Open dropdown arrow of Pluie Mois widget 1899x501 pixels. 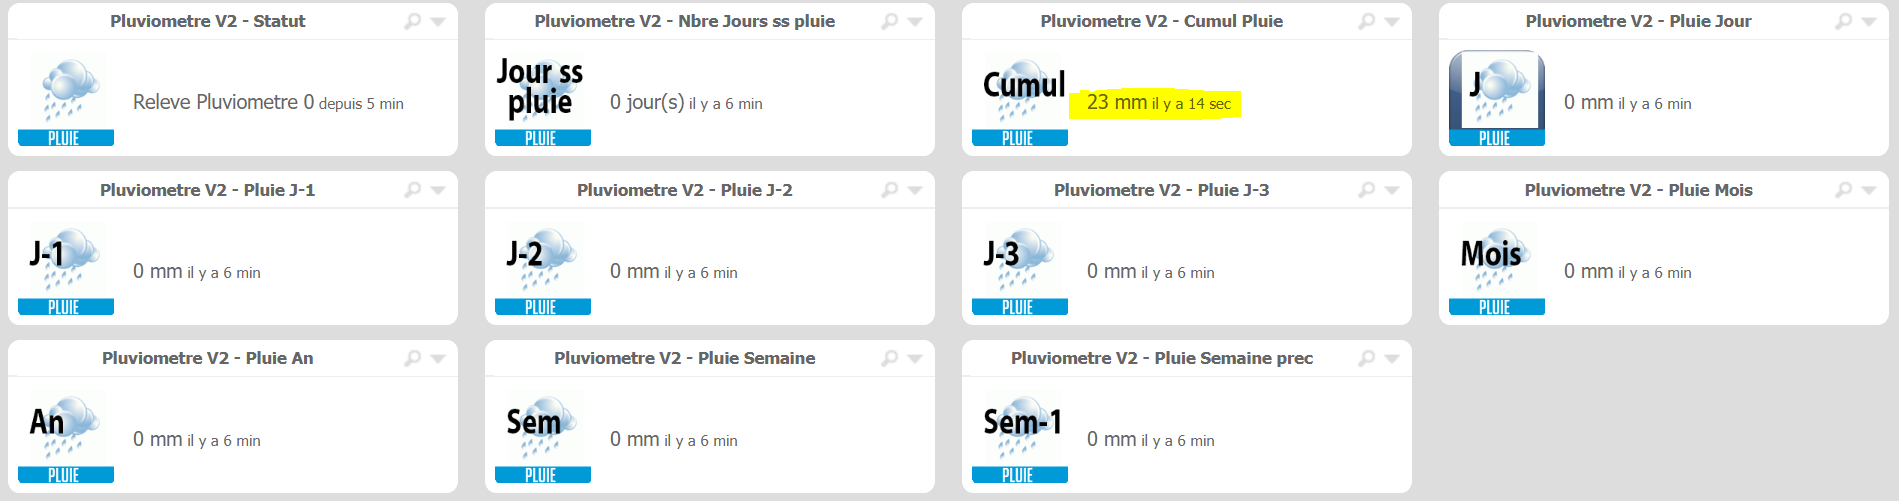click(1869, 191)
